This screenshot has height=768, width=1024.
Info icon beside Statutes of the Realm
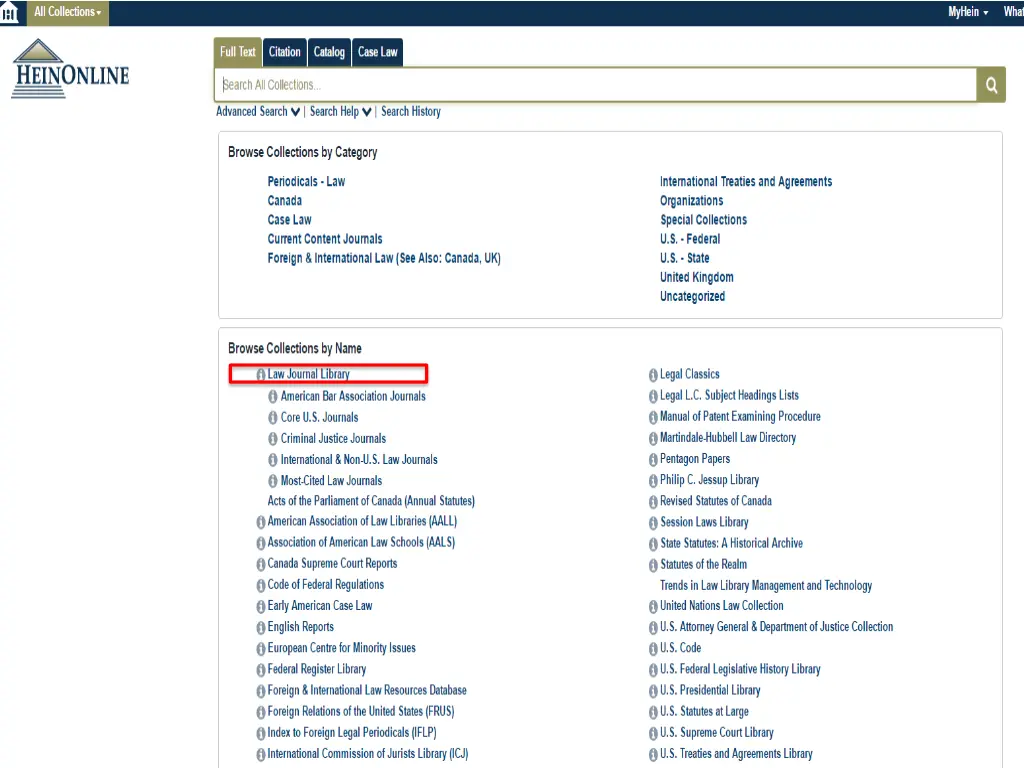tap(653, 565)
